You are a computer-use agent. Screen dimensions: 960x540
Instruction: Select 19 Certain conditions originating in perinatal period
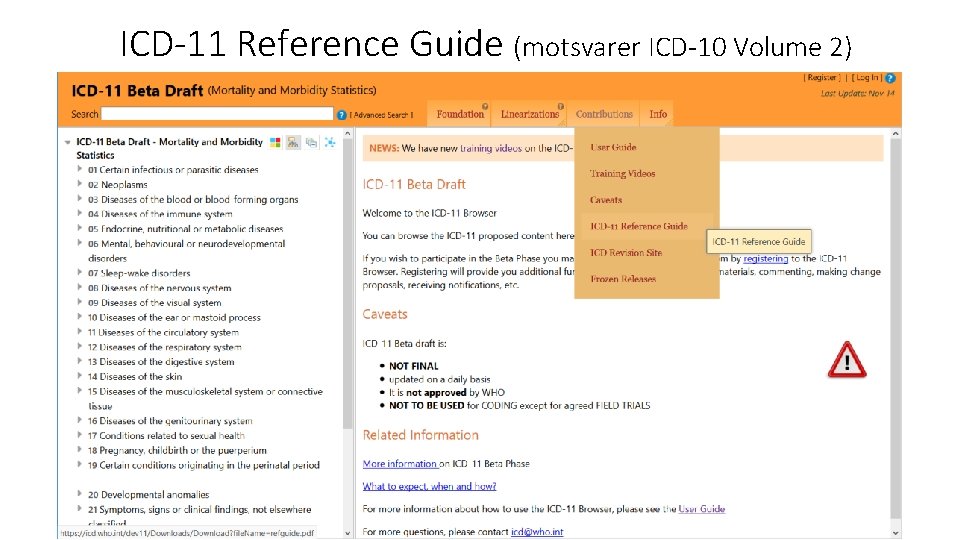pos(204,465)
